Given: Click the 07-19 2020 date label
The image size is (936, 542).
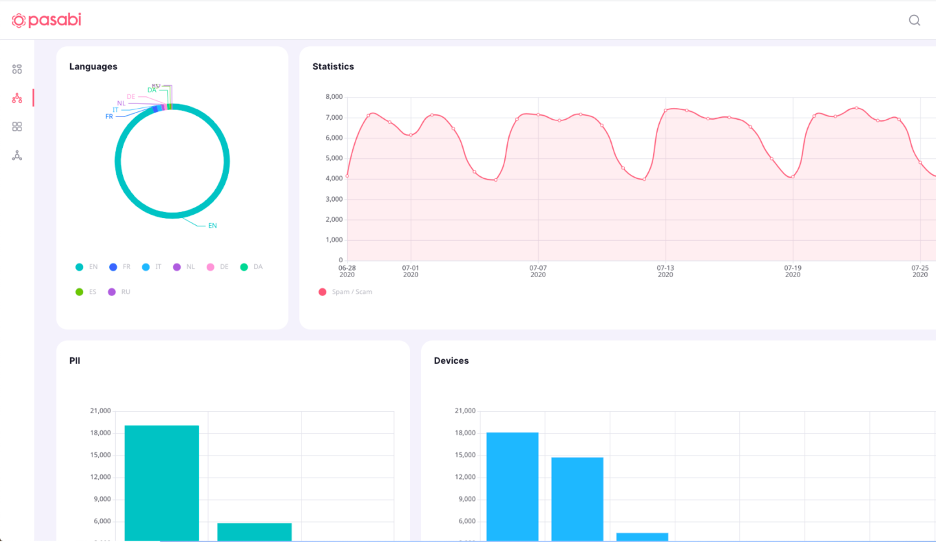Looking at the screenshot, I should (x=792, y=271).
